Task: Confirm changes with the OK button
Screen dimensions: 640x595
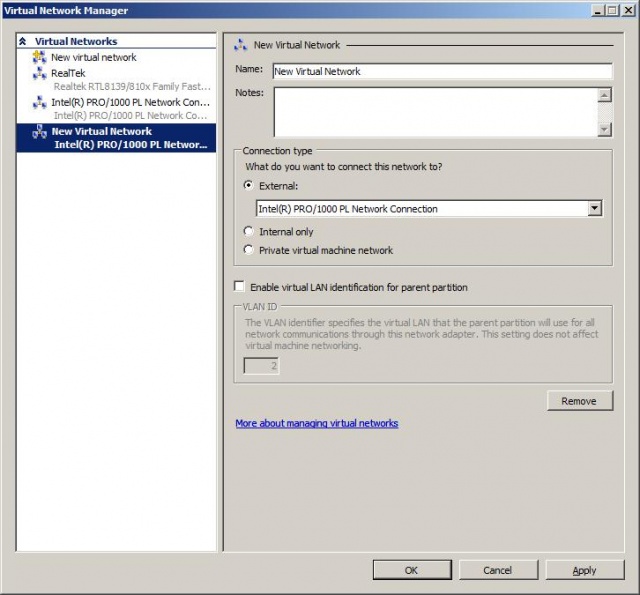Action: tap(411, 570)
